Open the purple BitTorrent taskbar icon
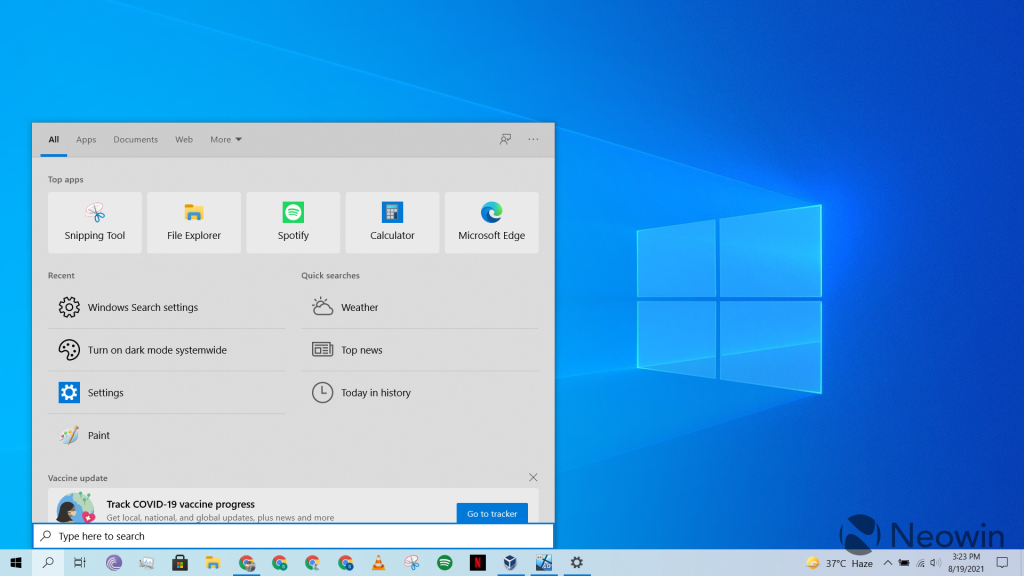1024x576 pixels. point(114,563)
